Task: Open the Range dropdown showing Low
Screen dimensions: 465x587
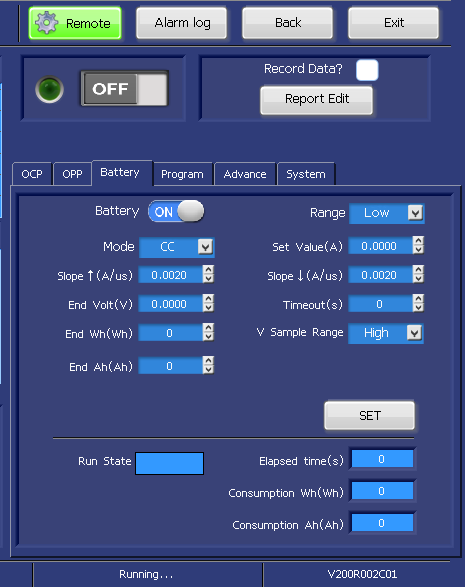Action: (387, 213)
